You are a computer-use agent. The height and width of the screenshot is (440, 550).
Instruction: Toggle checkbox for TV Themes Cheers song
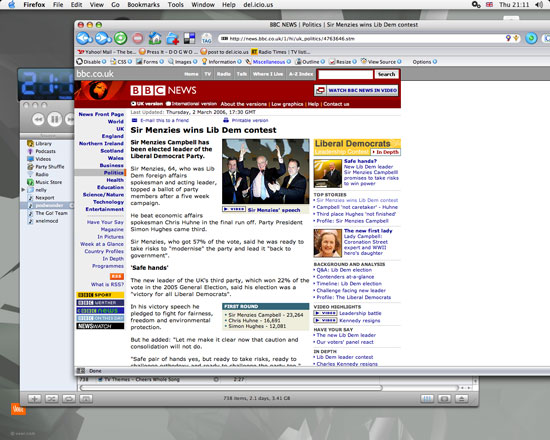(100, 380)
